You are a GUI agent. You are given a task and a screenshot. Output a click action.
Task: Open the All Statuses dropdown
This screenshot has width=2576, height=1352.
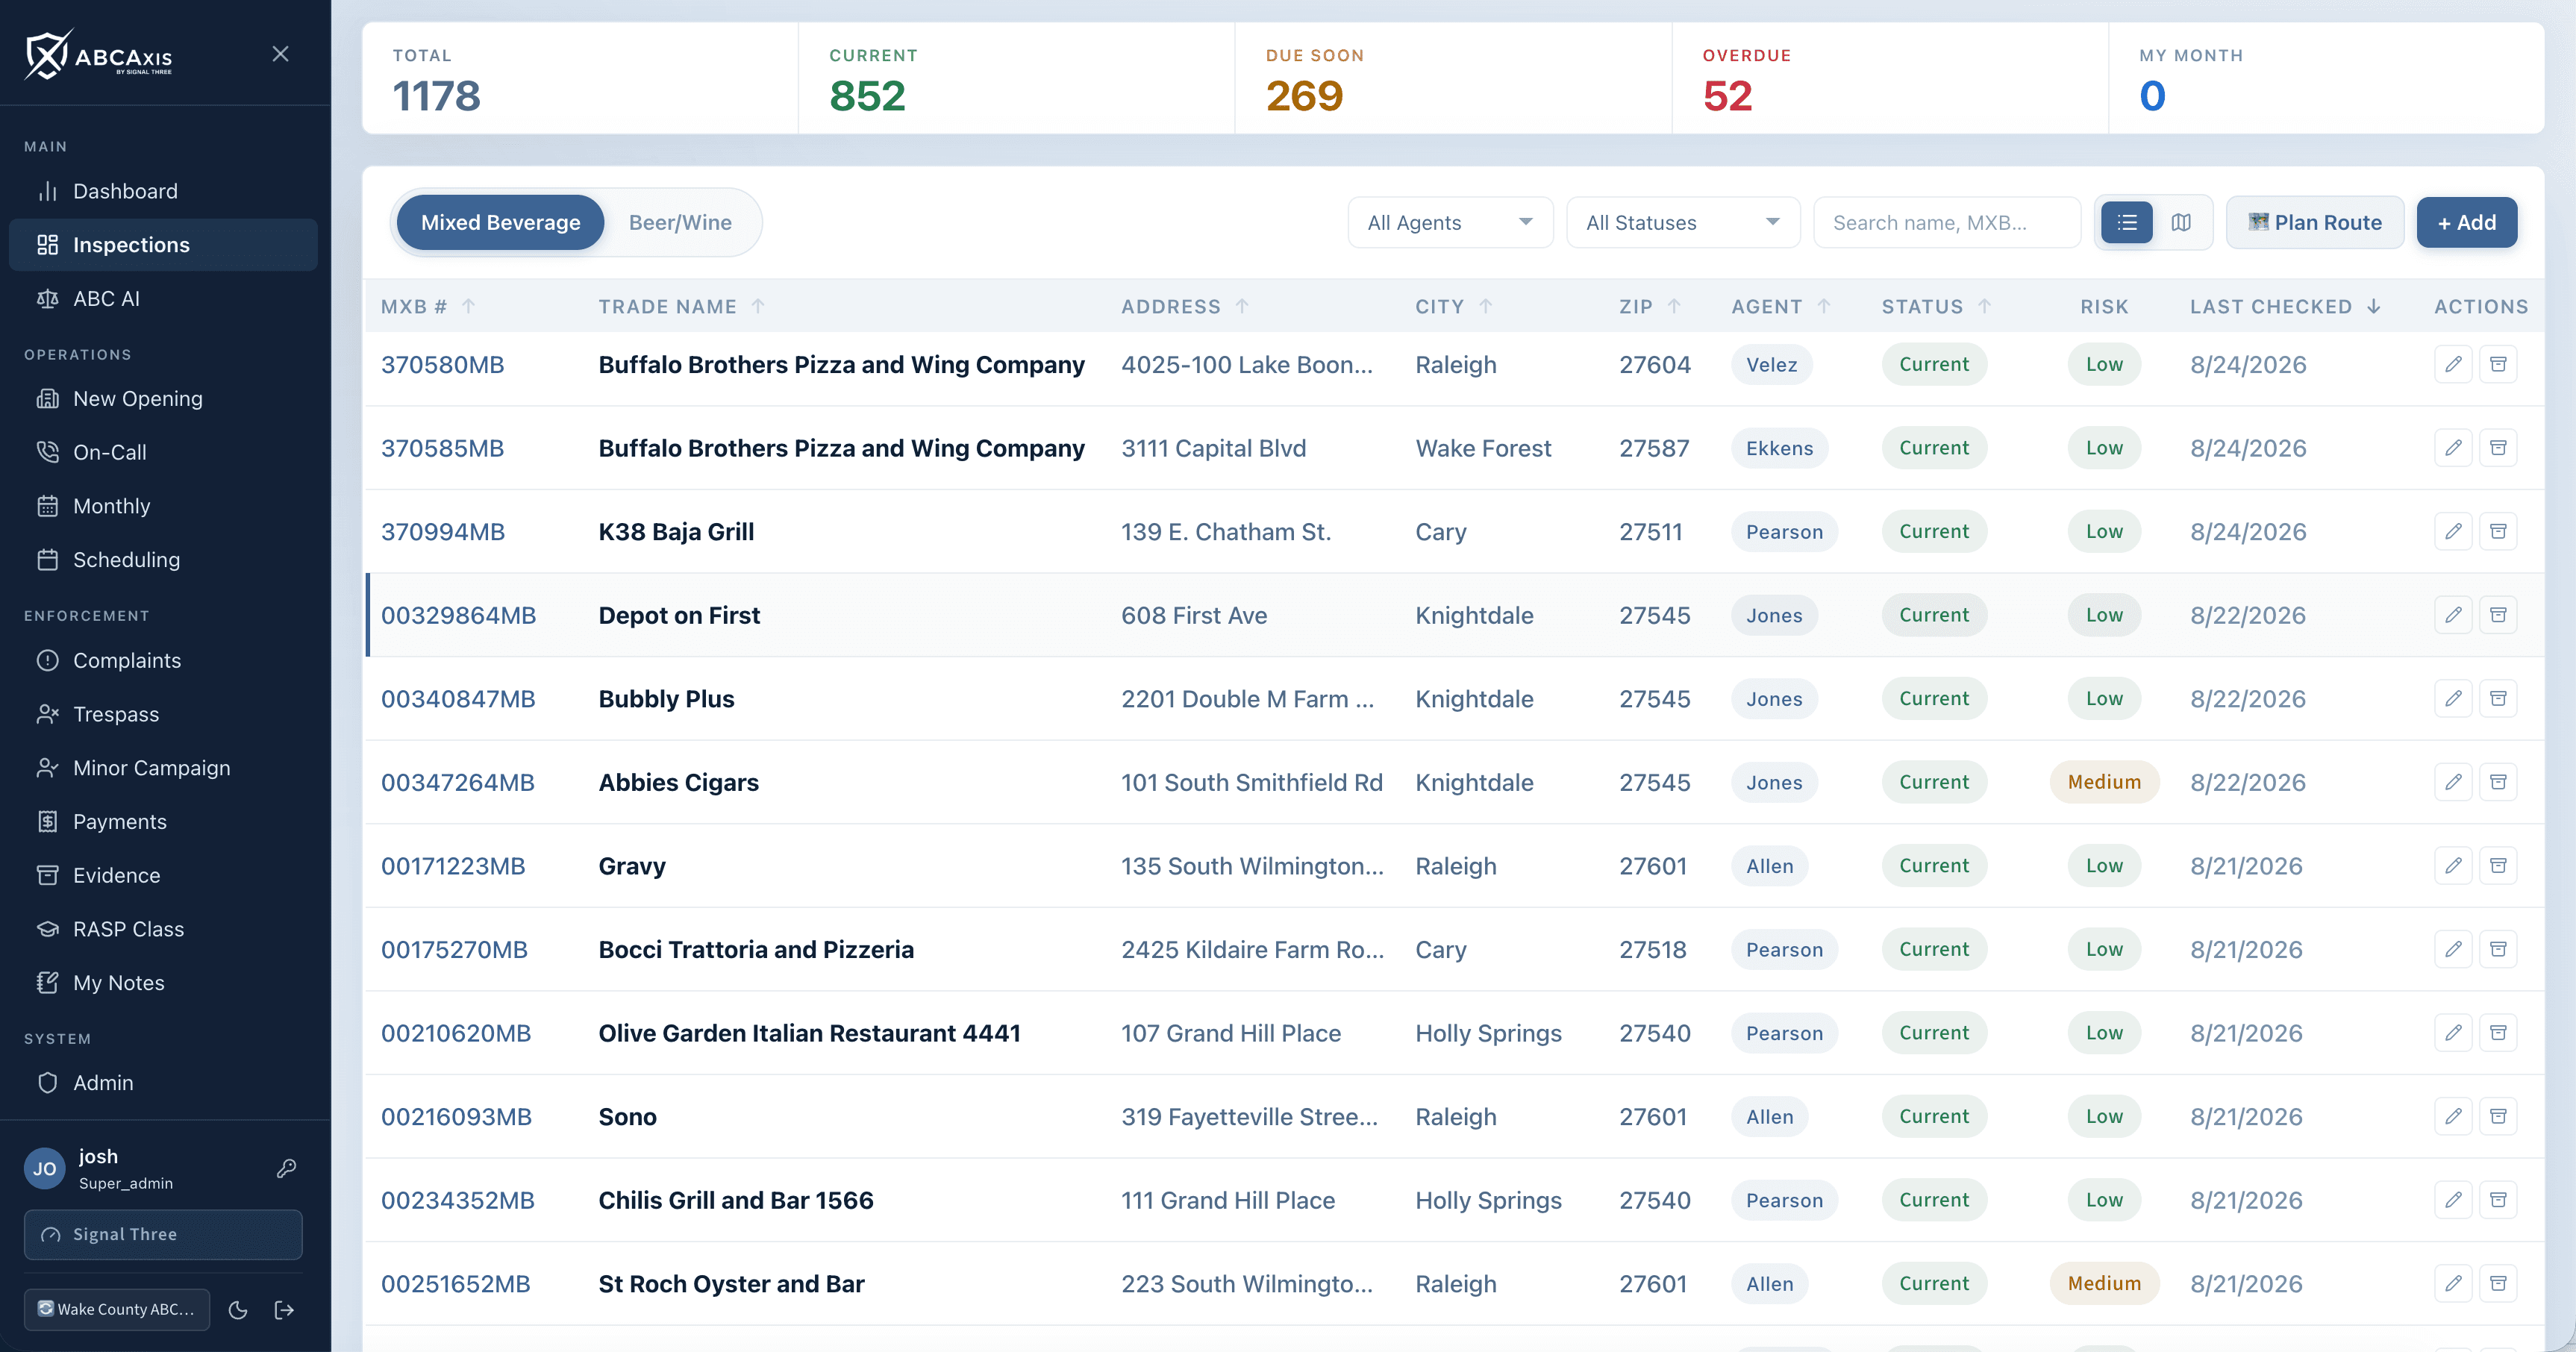pos(1683,222)
